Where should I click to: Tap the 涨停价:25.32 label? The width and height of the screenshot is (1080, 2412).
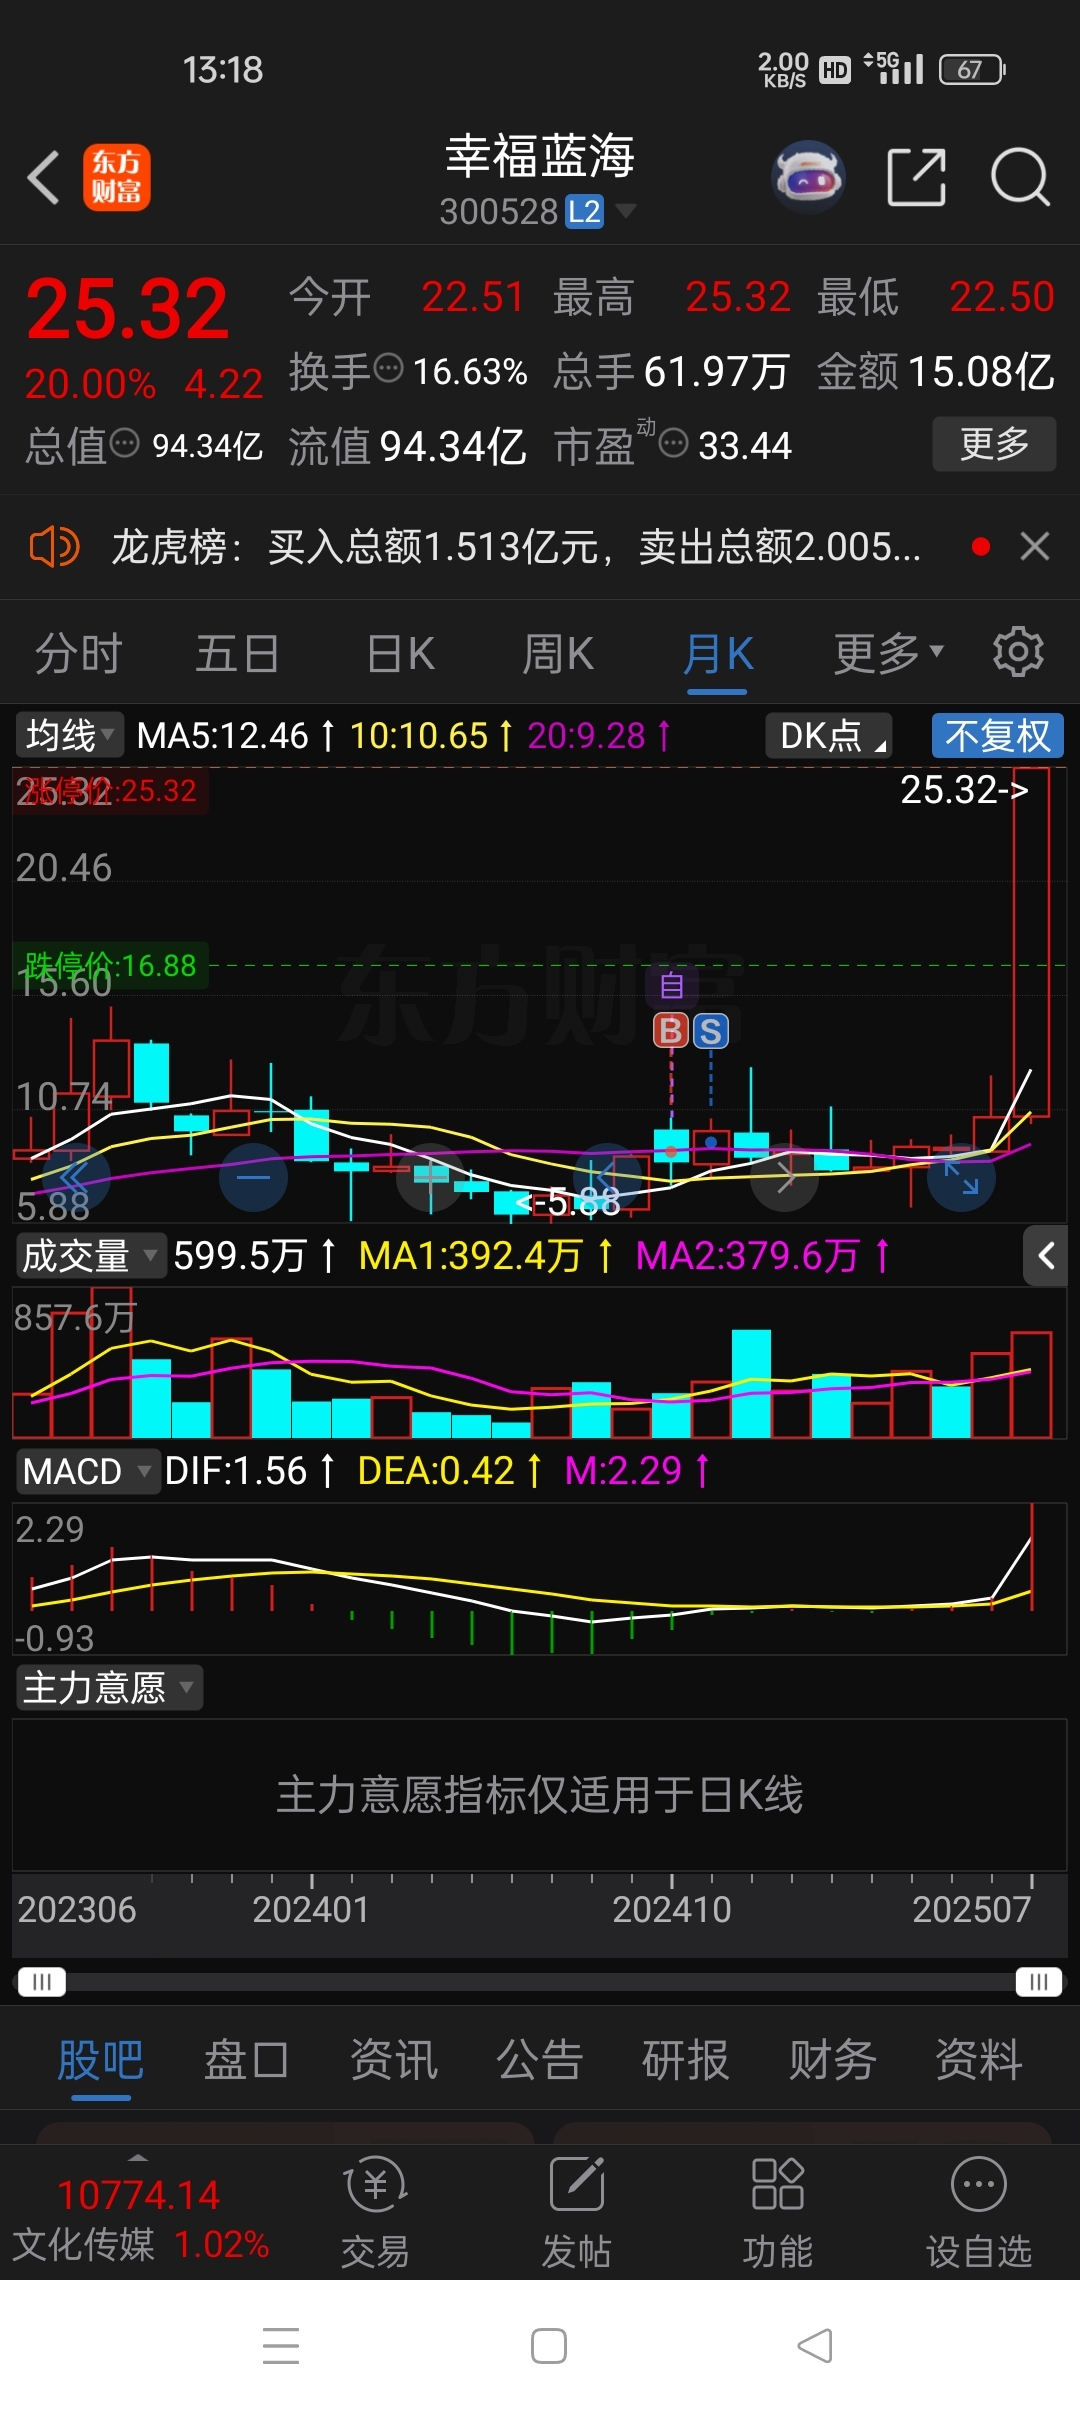(x=110, y=791)
